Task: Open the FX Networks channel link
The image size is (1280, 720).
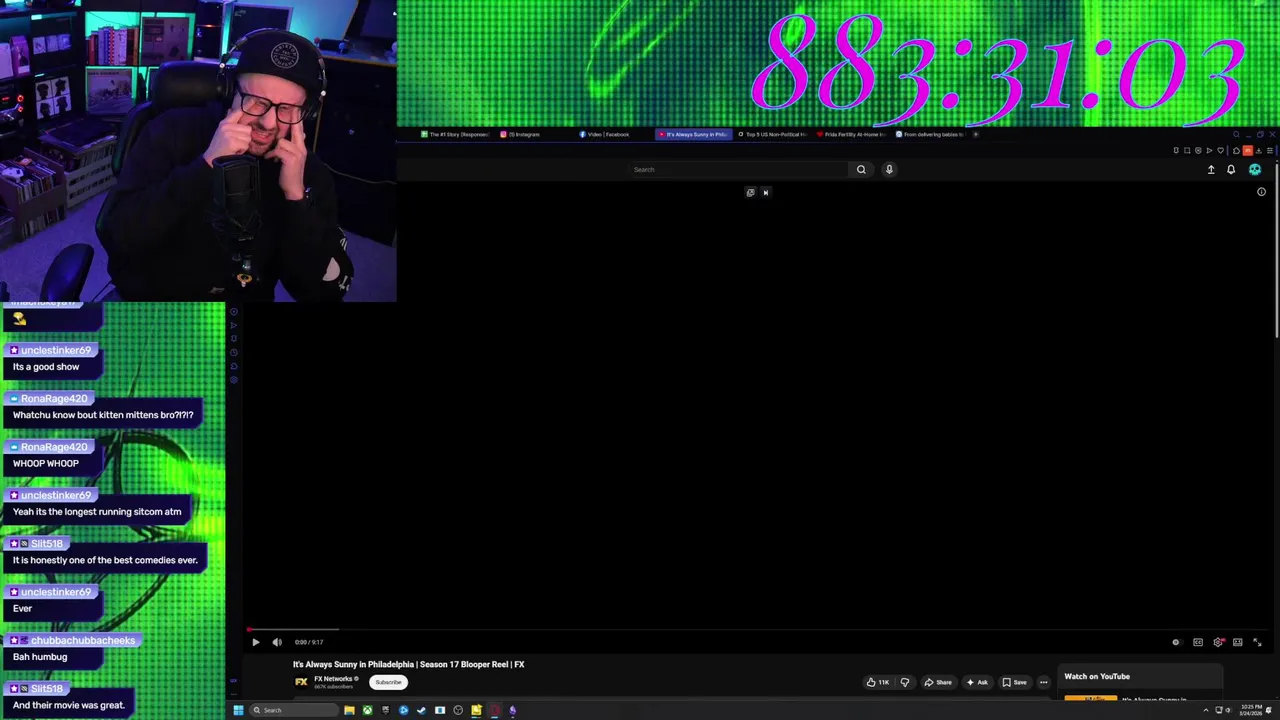Action: click(334, 679)
